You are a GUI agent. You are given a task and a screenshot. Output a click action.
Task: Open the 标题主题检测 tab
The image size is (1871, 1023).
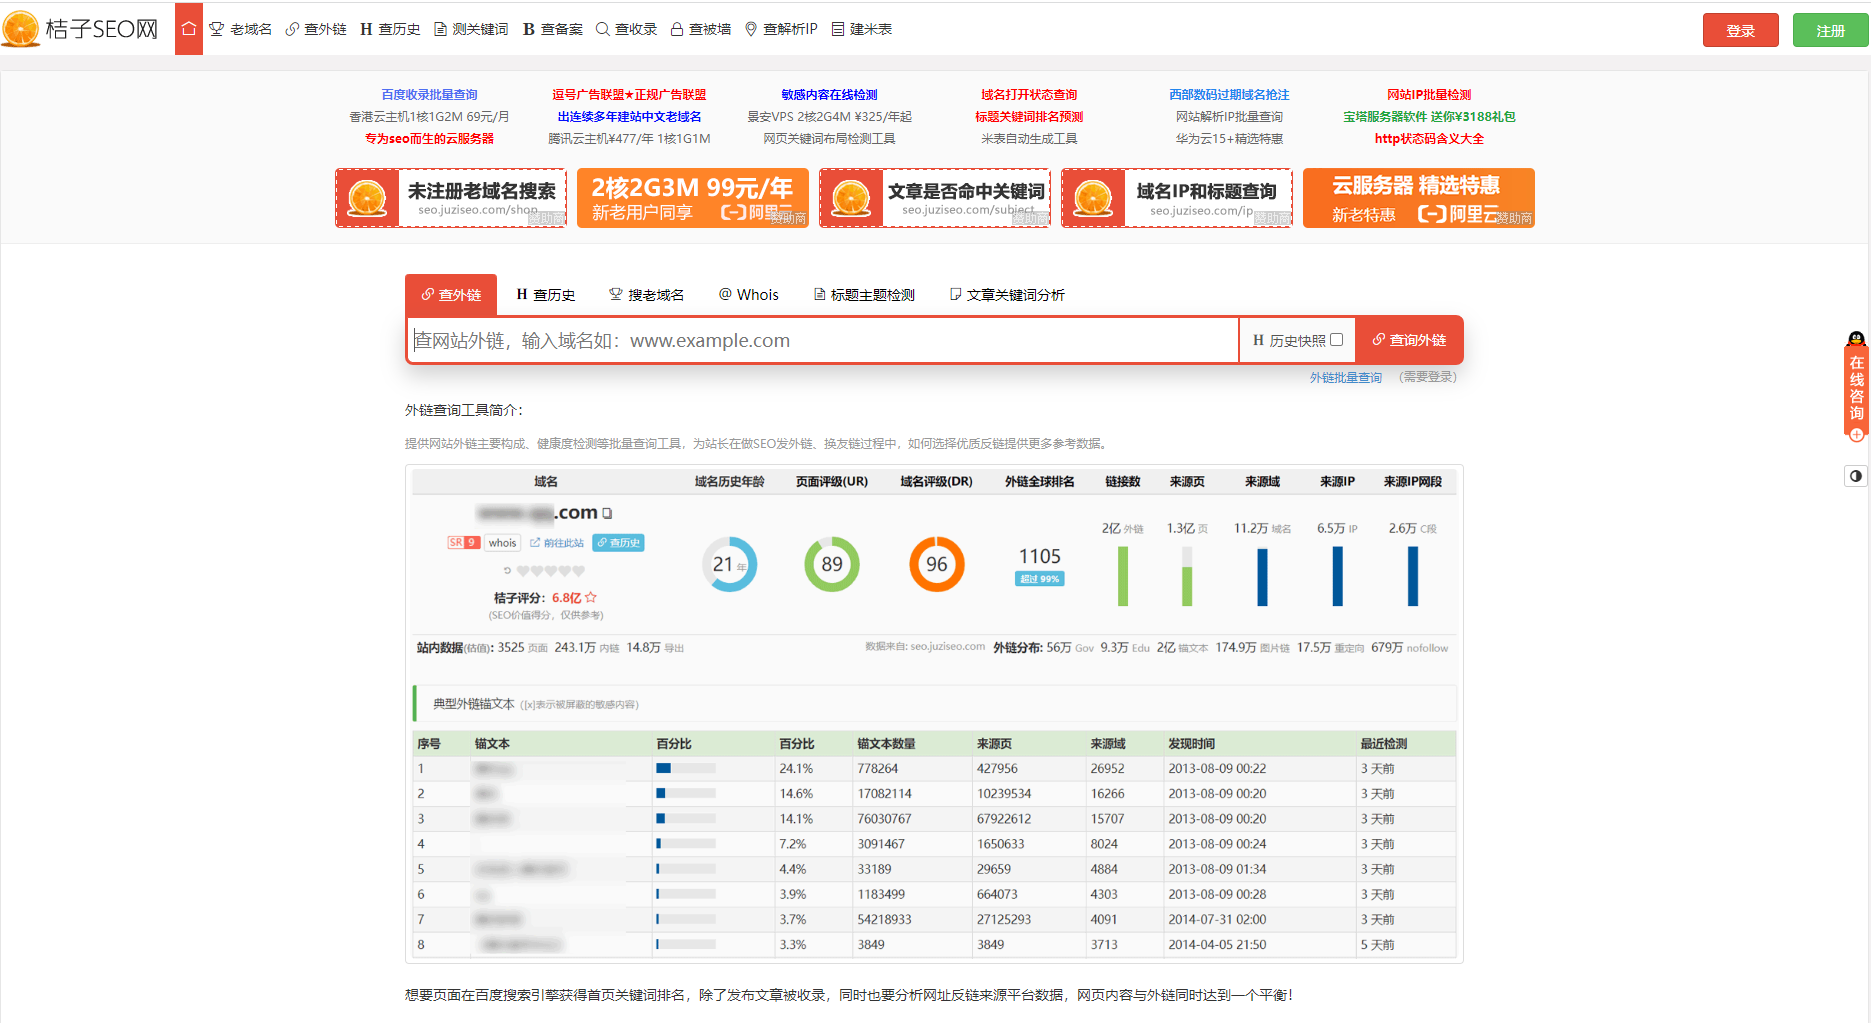click(863, 293)
